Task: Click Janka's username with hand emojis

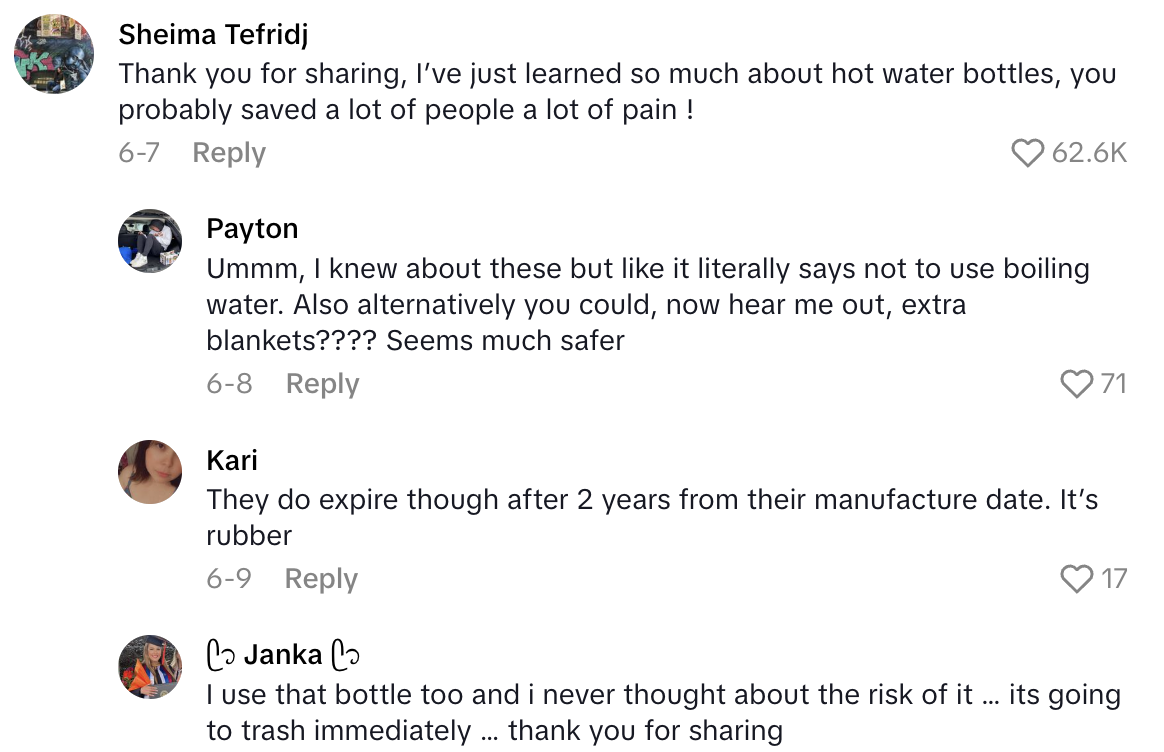Action: (x=283, y=654)
